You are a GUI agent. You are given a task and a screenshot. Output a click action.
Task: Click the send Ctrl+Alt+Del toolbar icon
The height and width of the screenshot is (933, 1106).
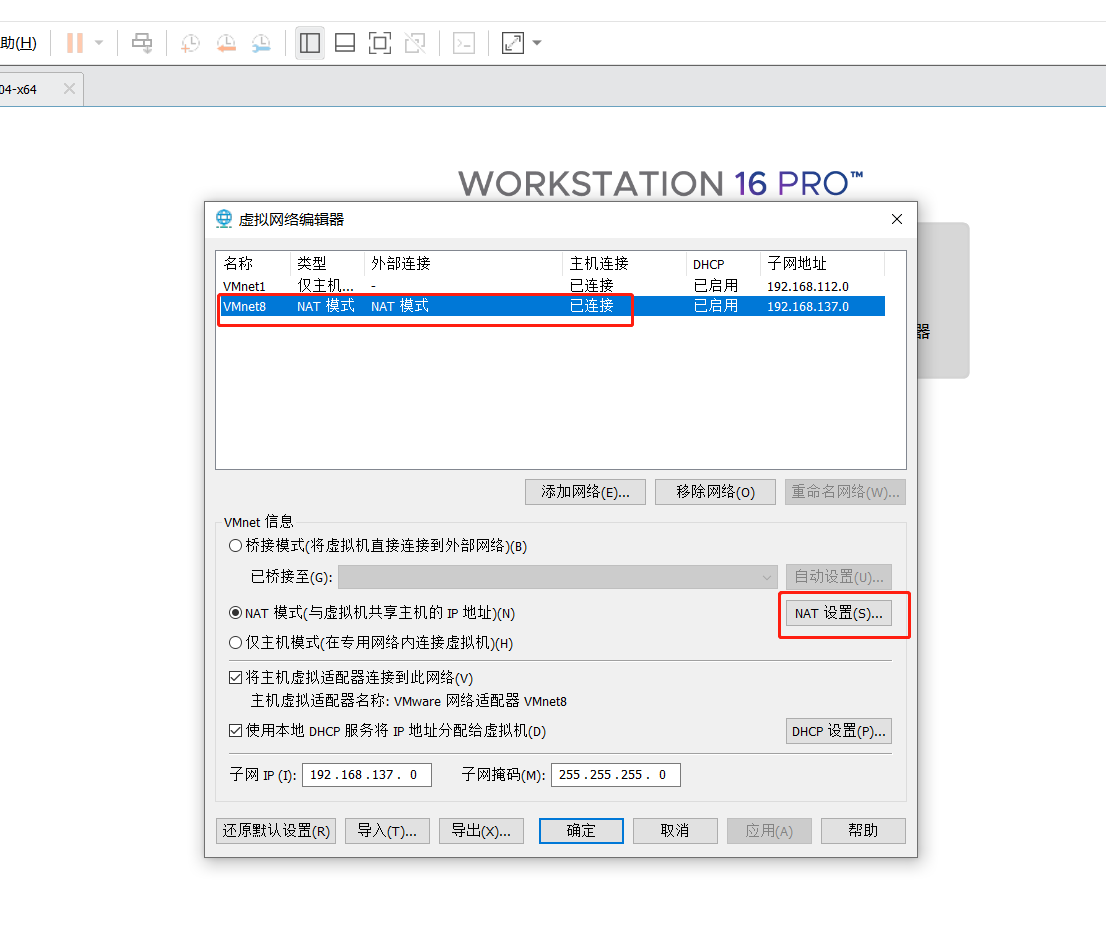tap(142, 43)
